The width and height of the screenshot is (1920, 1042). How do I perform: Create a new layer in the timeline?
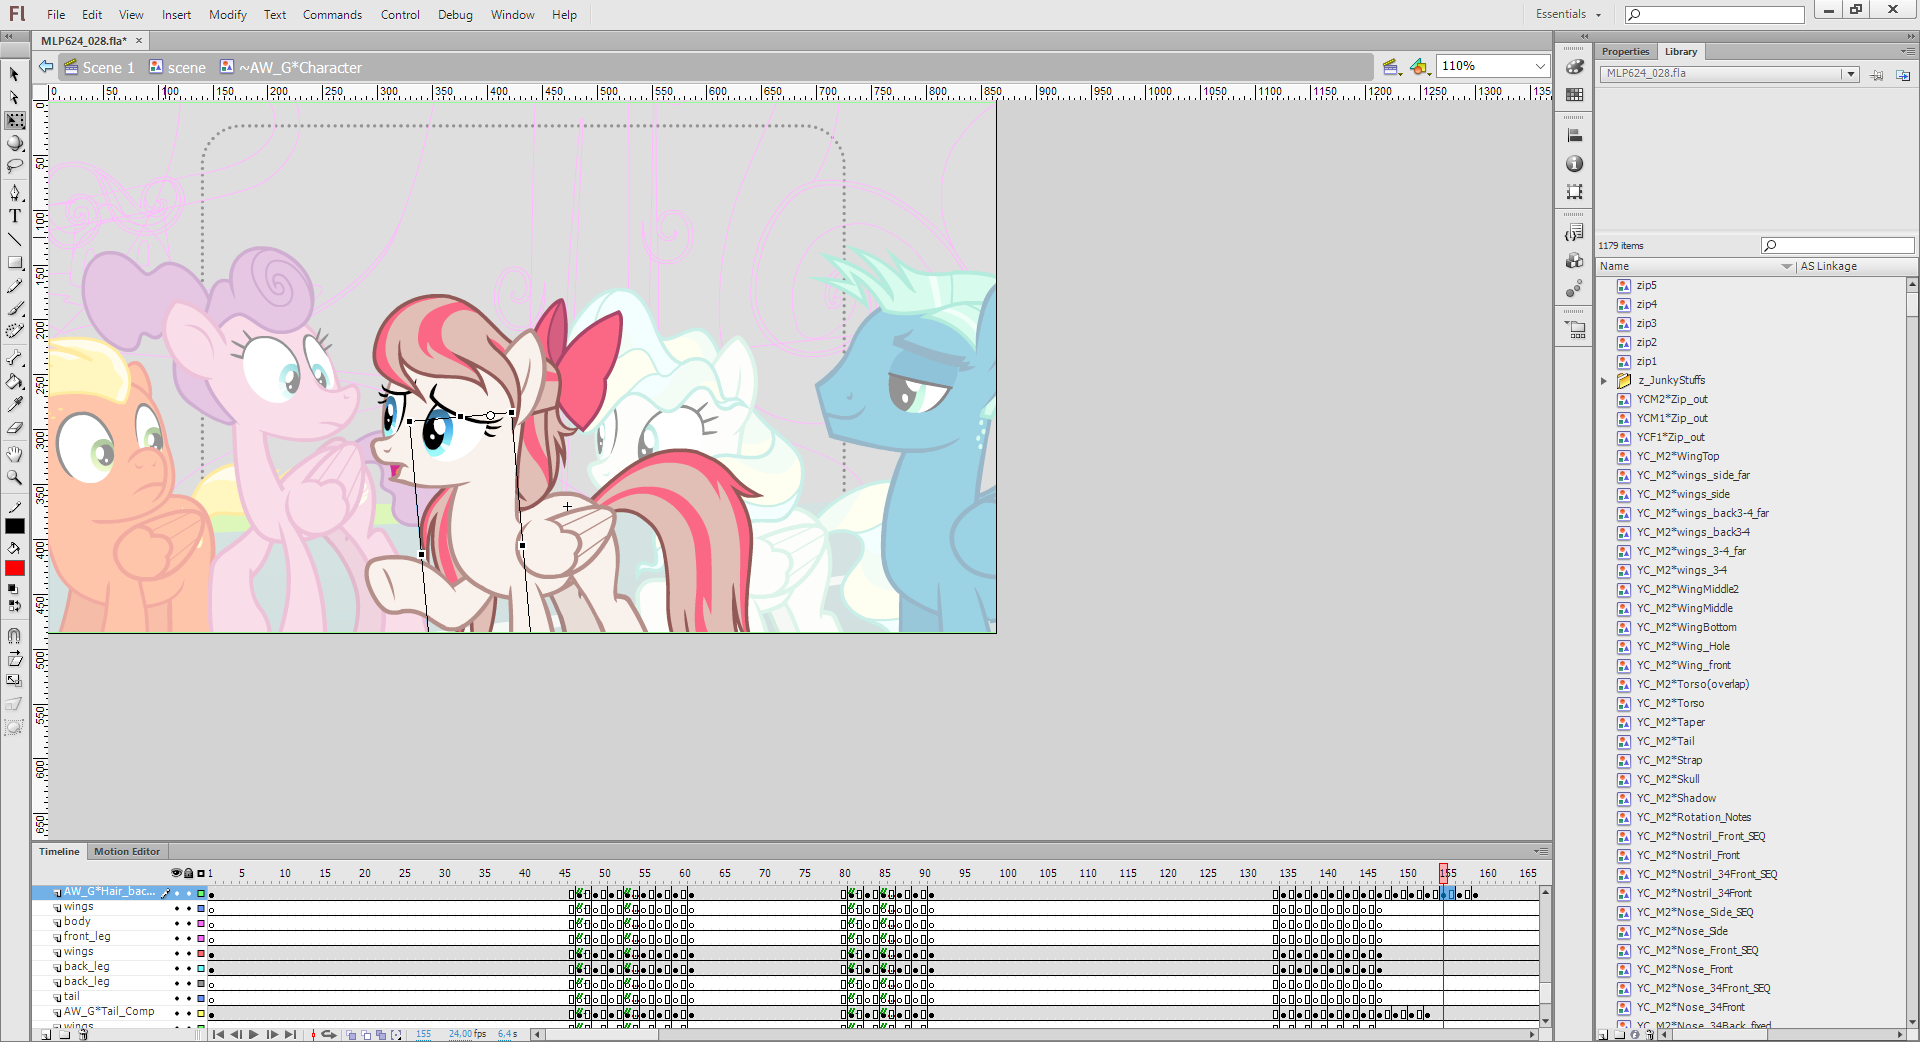[46, 1035]
